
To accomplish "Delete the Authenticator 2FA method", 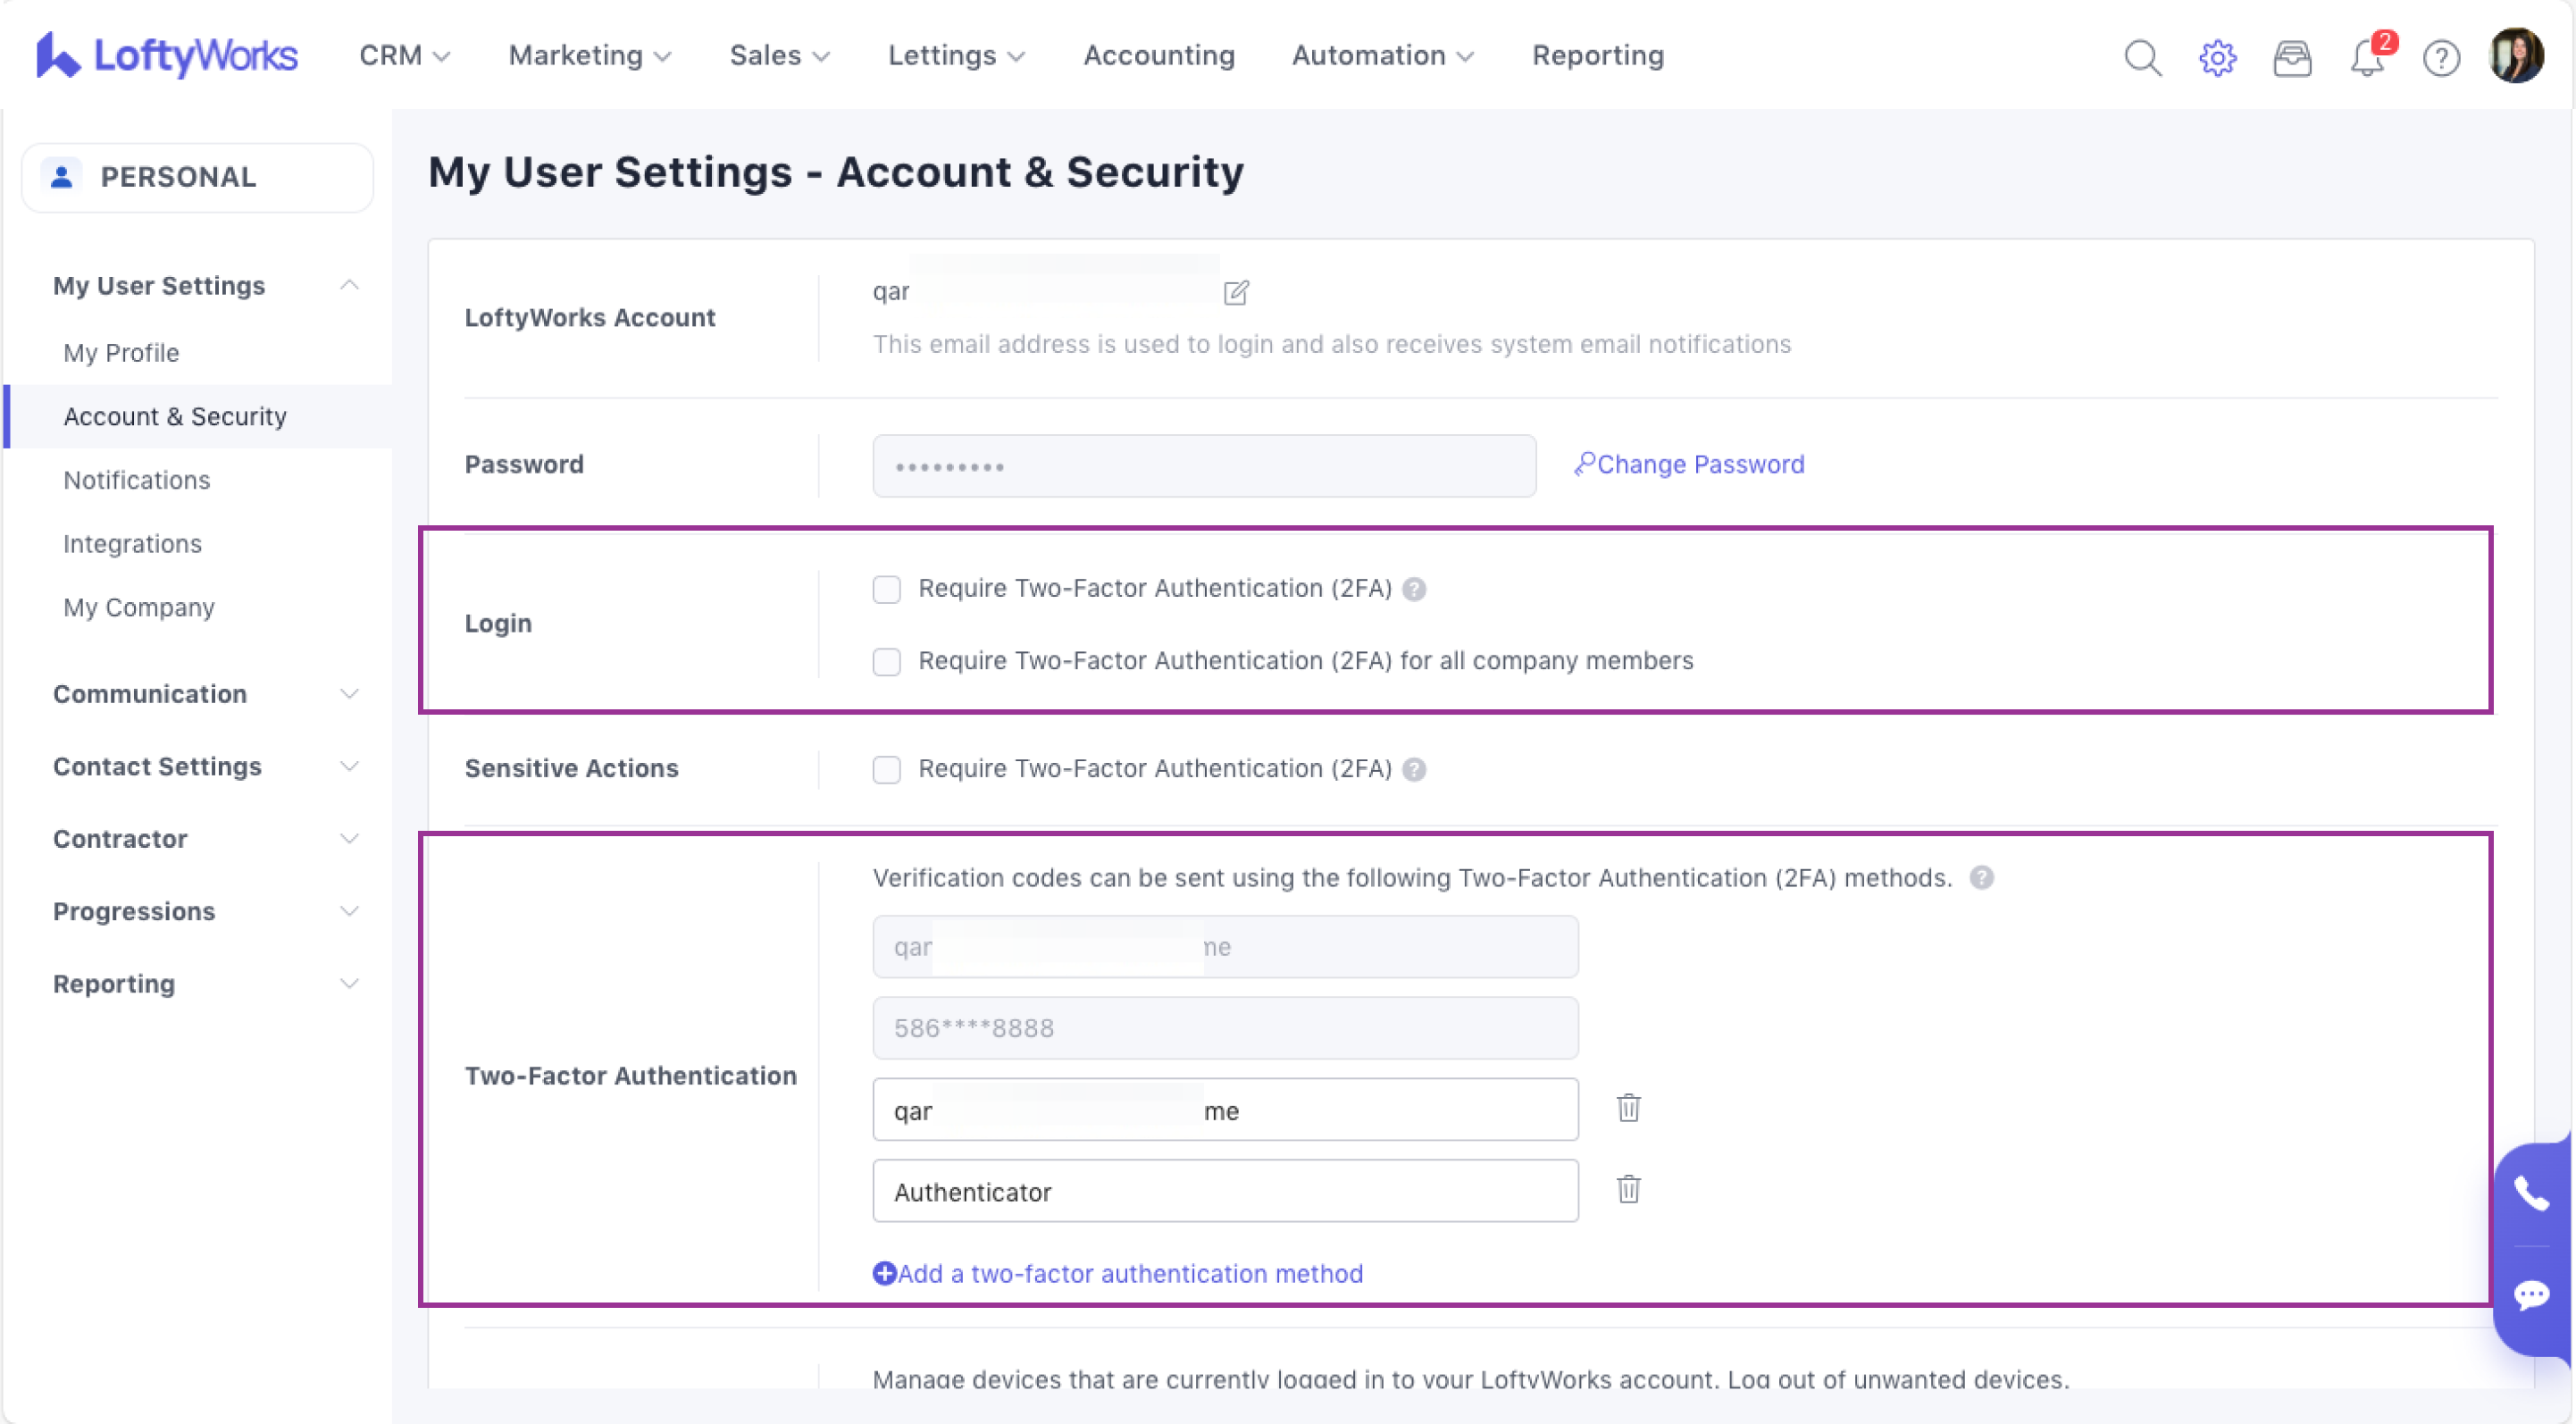I will point(1628,1189).
